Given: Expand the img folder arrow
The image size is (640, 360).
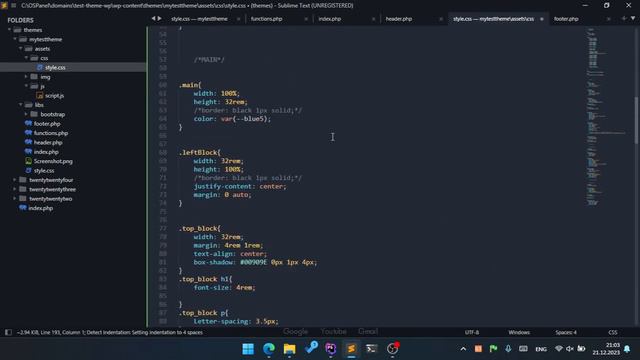Looking at the screenshot, I should point(26,77).
